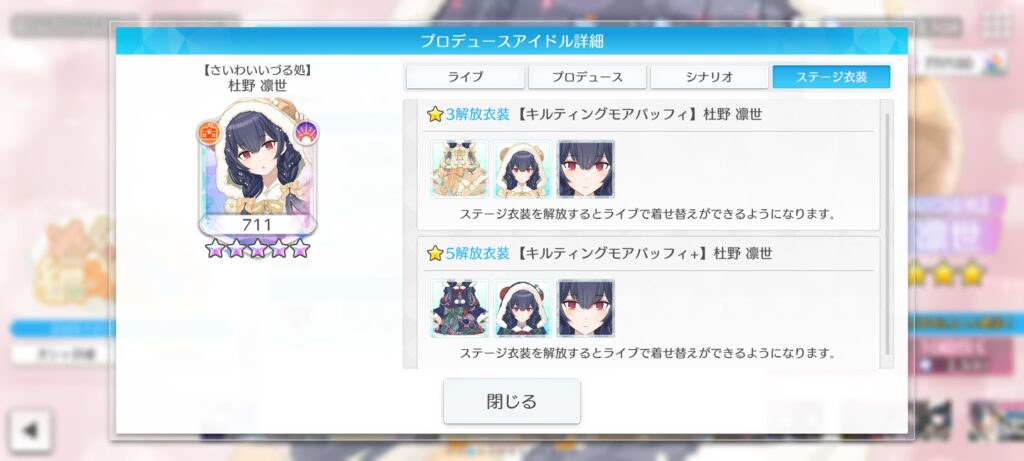The height and width of the screenshot is (461, 1024).
Task: Select the シナリオ tab
Action: point(709,76)
